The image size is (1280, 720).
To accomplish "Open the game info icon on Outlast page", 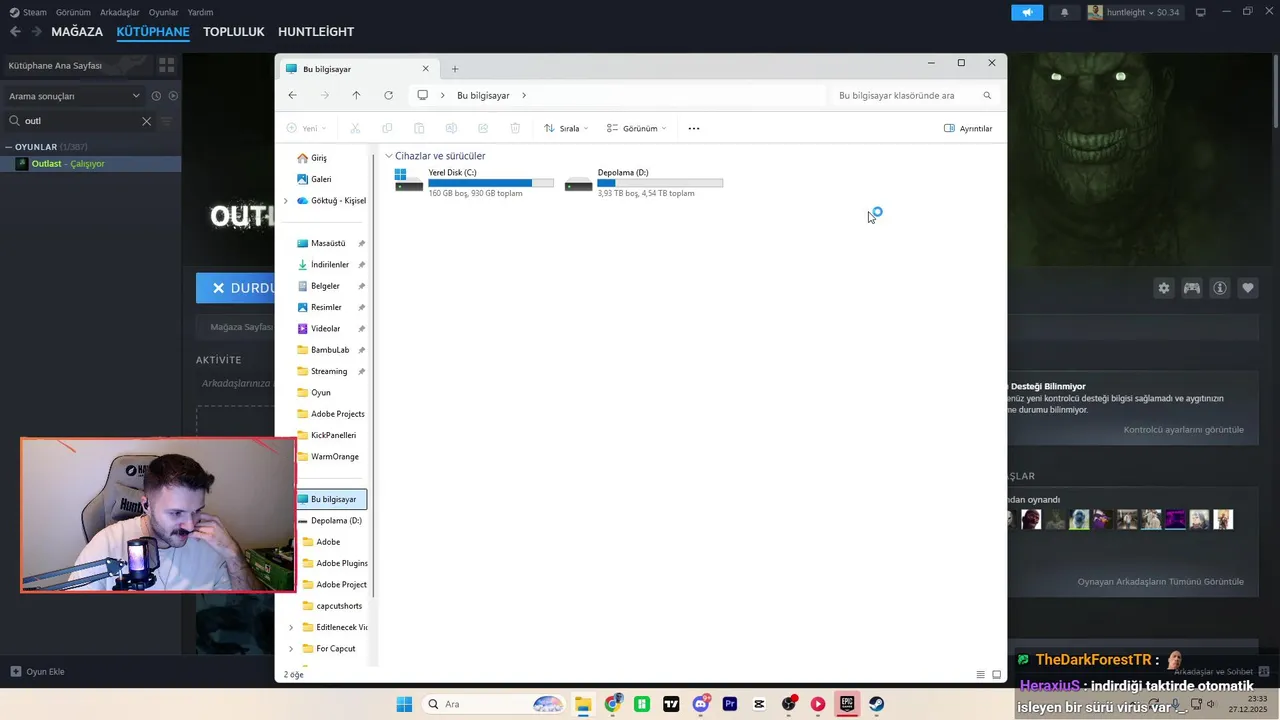I will 1220,288.
